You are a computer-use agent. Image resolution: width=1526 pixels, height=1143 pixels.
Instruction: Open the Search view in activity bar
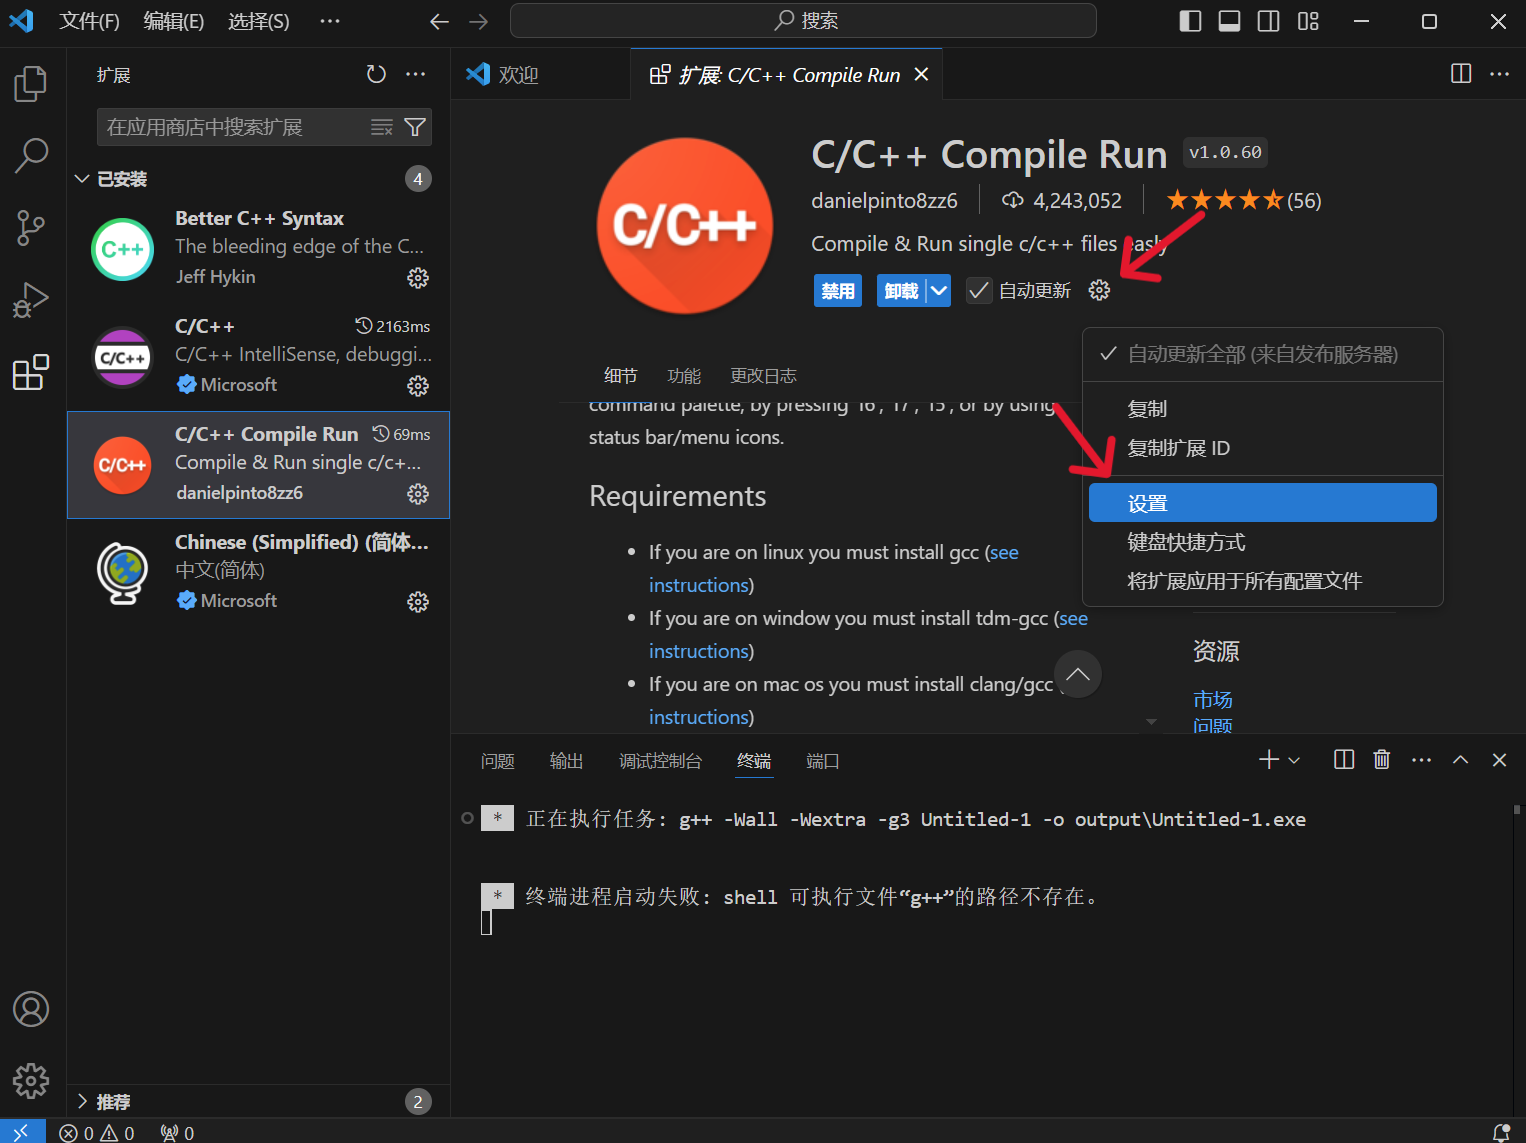pos(31,156)
